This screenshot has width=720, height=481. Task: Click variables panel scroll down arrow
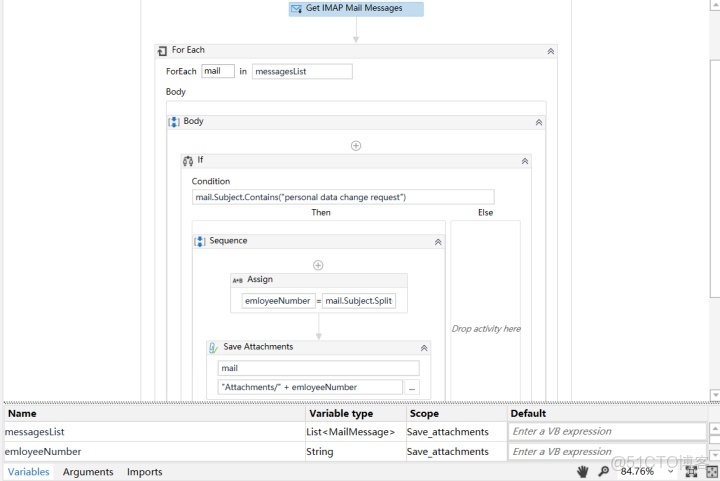(x=714, y=455)
